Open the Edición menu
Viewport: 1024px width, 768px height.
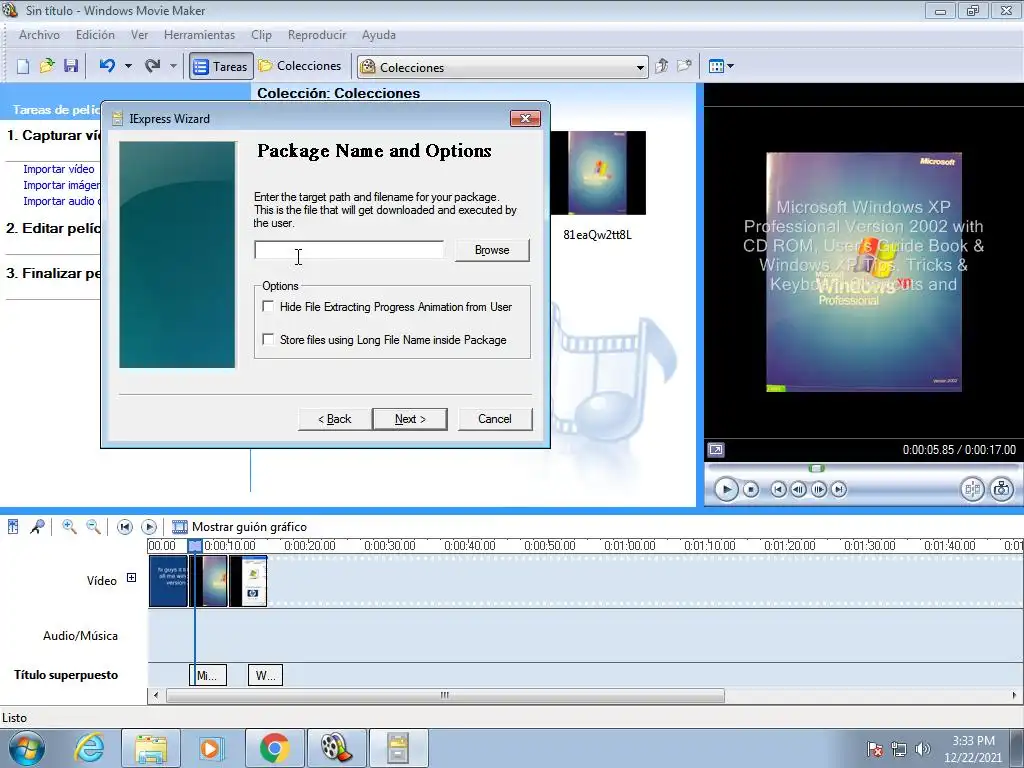click(95, 35)
